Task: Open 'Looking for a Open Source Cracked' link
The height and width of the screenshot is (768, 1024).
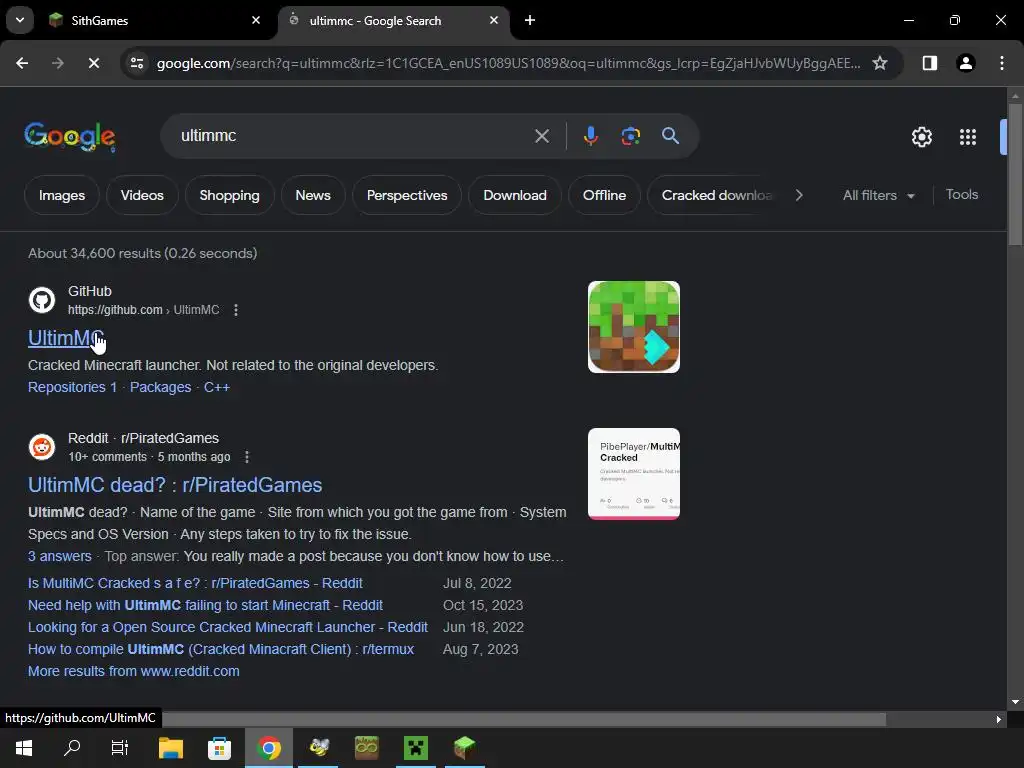Action: point(227,628)
